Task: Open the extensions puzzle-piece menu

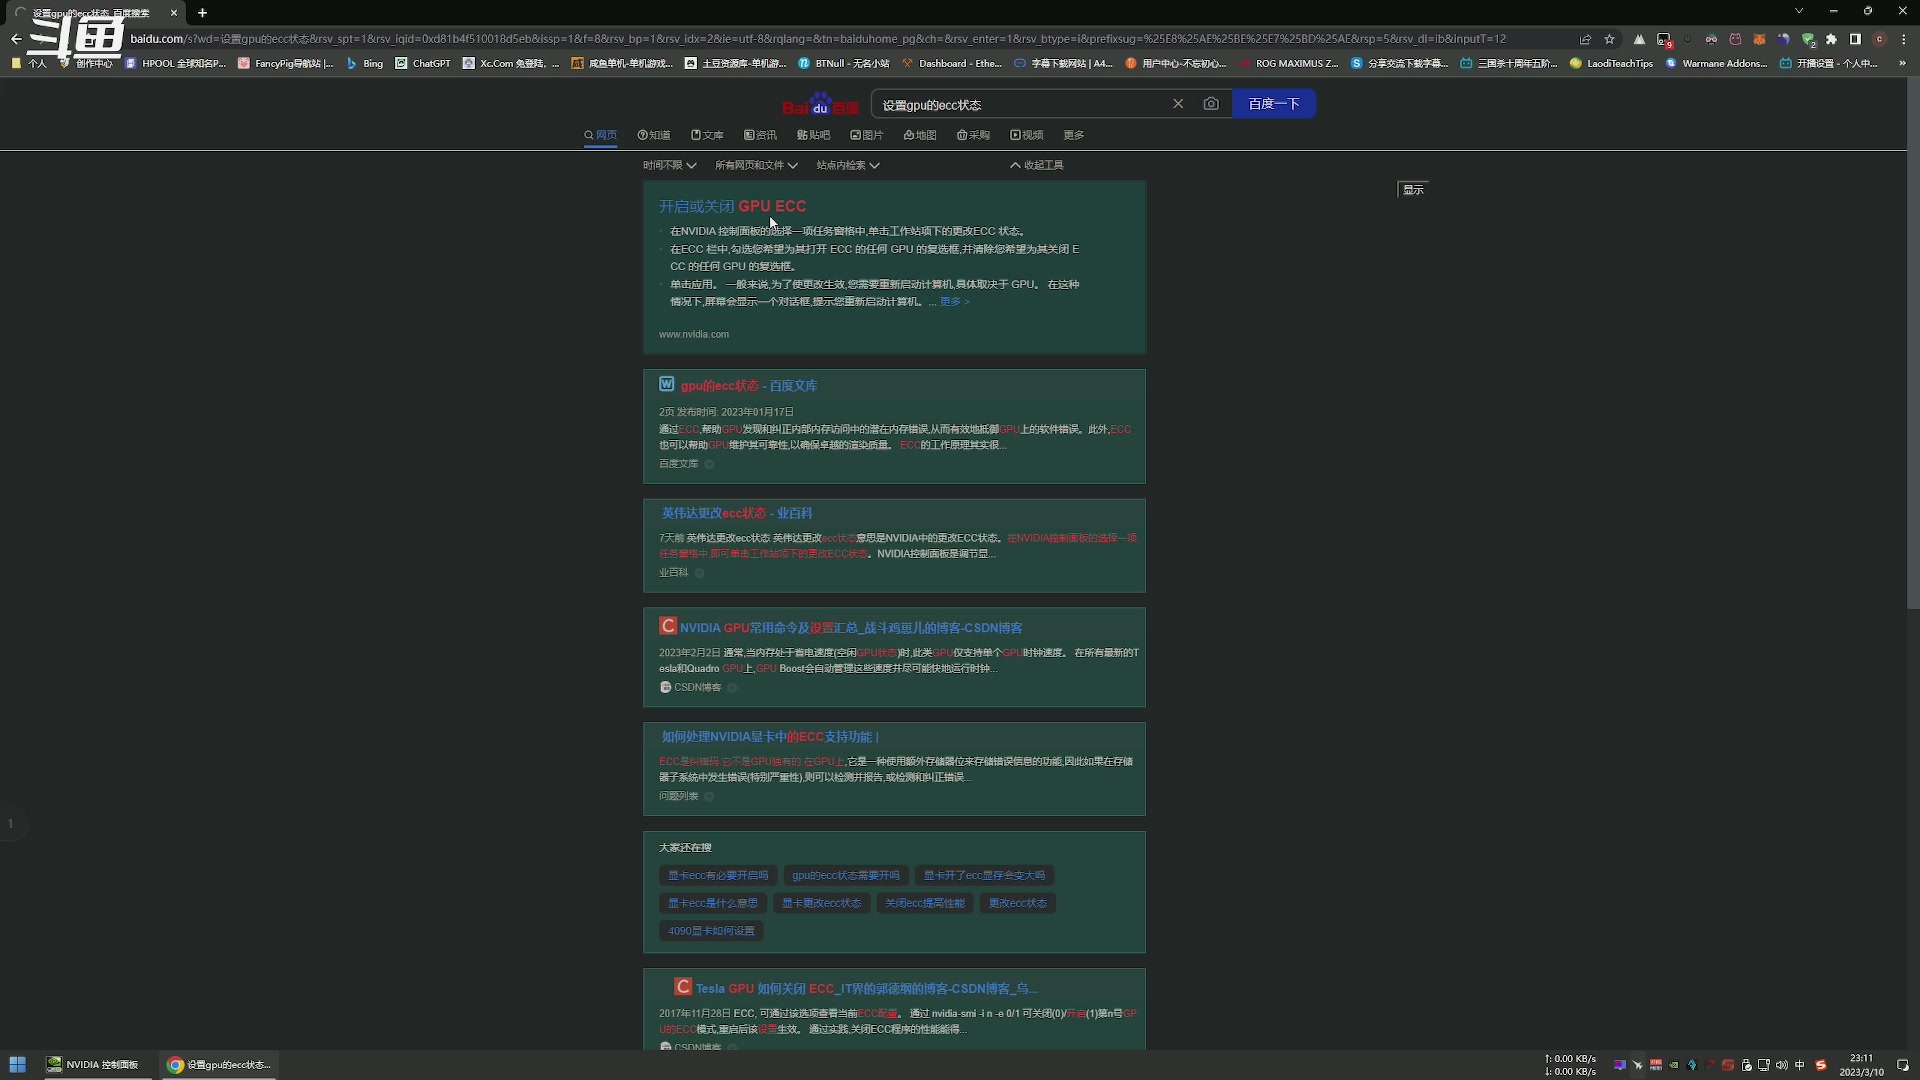Action: click(1831, 39)
